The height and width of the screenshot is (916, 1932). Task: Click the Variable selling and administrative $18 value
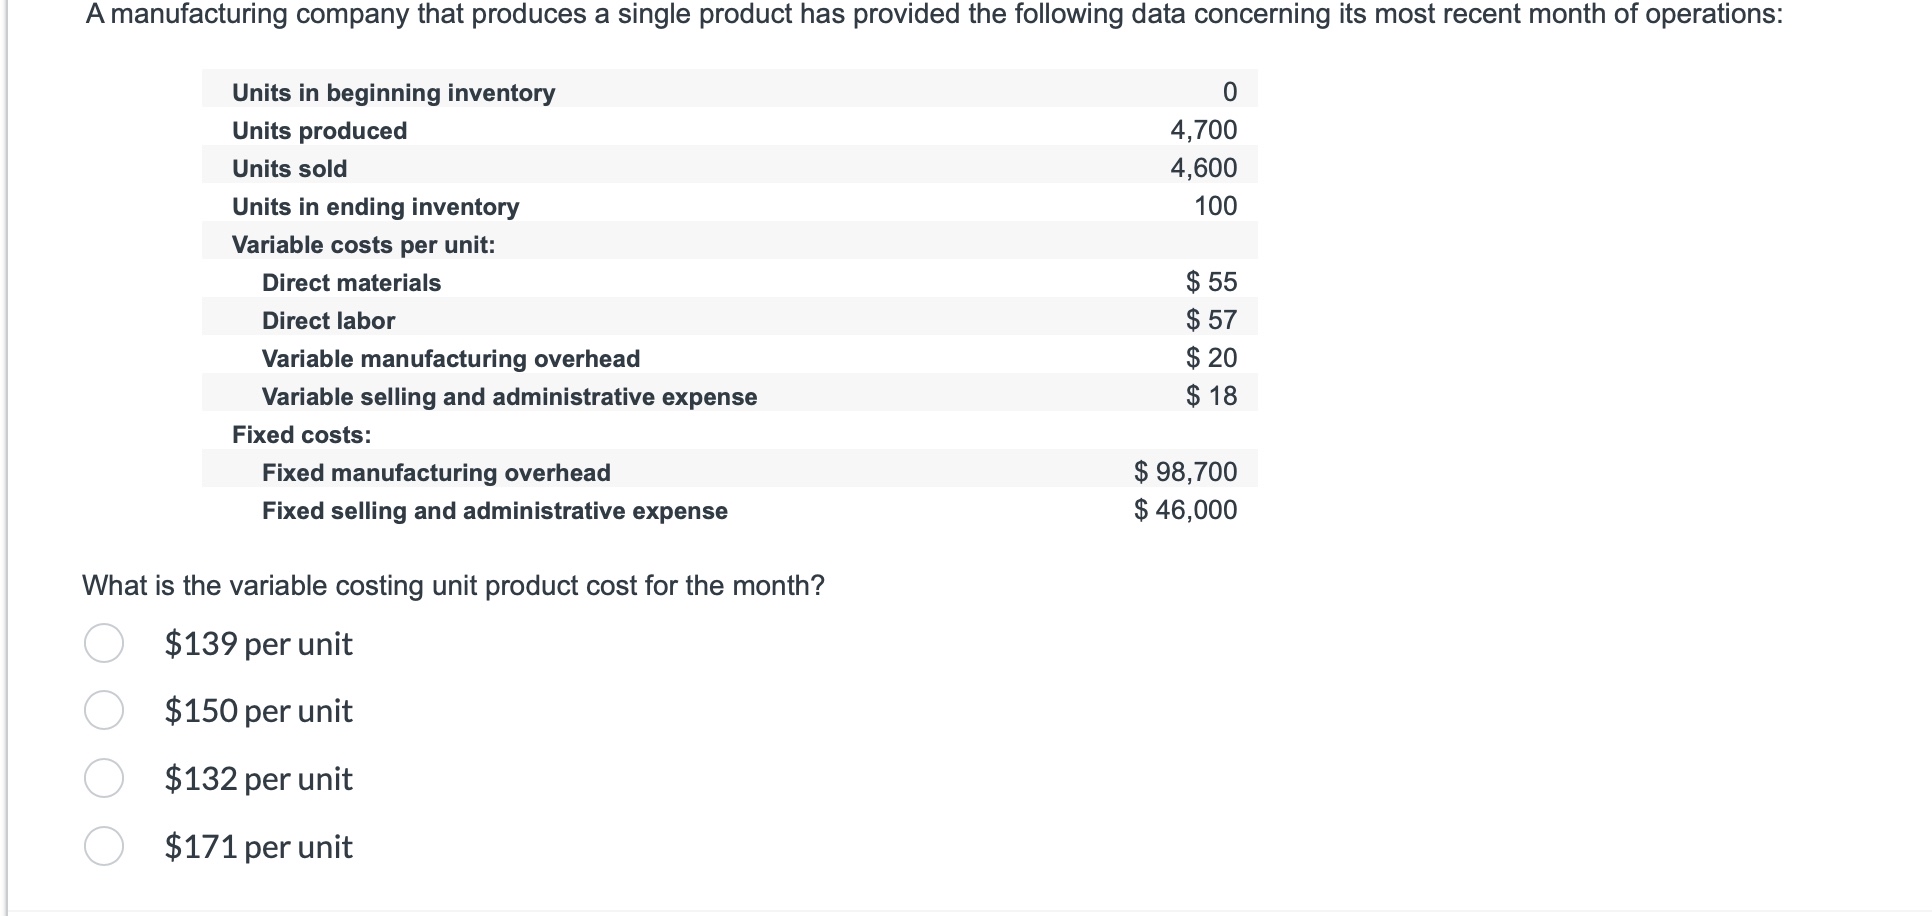[1211, 396]
